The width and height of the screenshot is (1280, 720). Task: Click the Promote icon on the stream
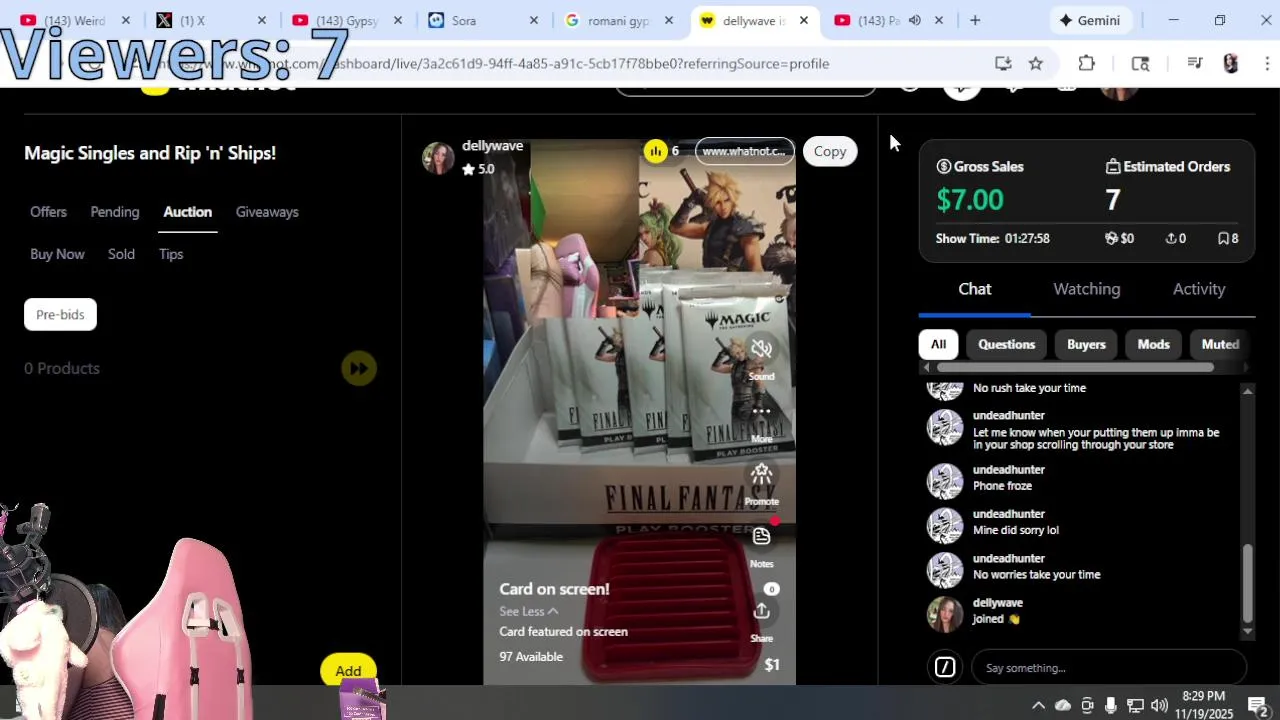761,474
